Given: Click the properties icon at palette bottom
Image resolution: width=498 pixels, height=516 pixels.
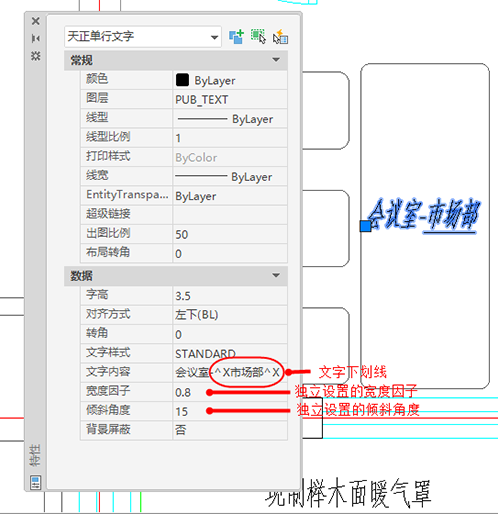Looking at the screenshot, I should (36, 482).
